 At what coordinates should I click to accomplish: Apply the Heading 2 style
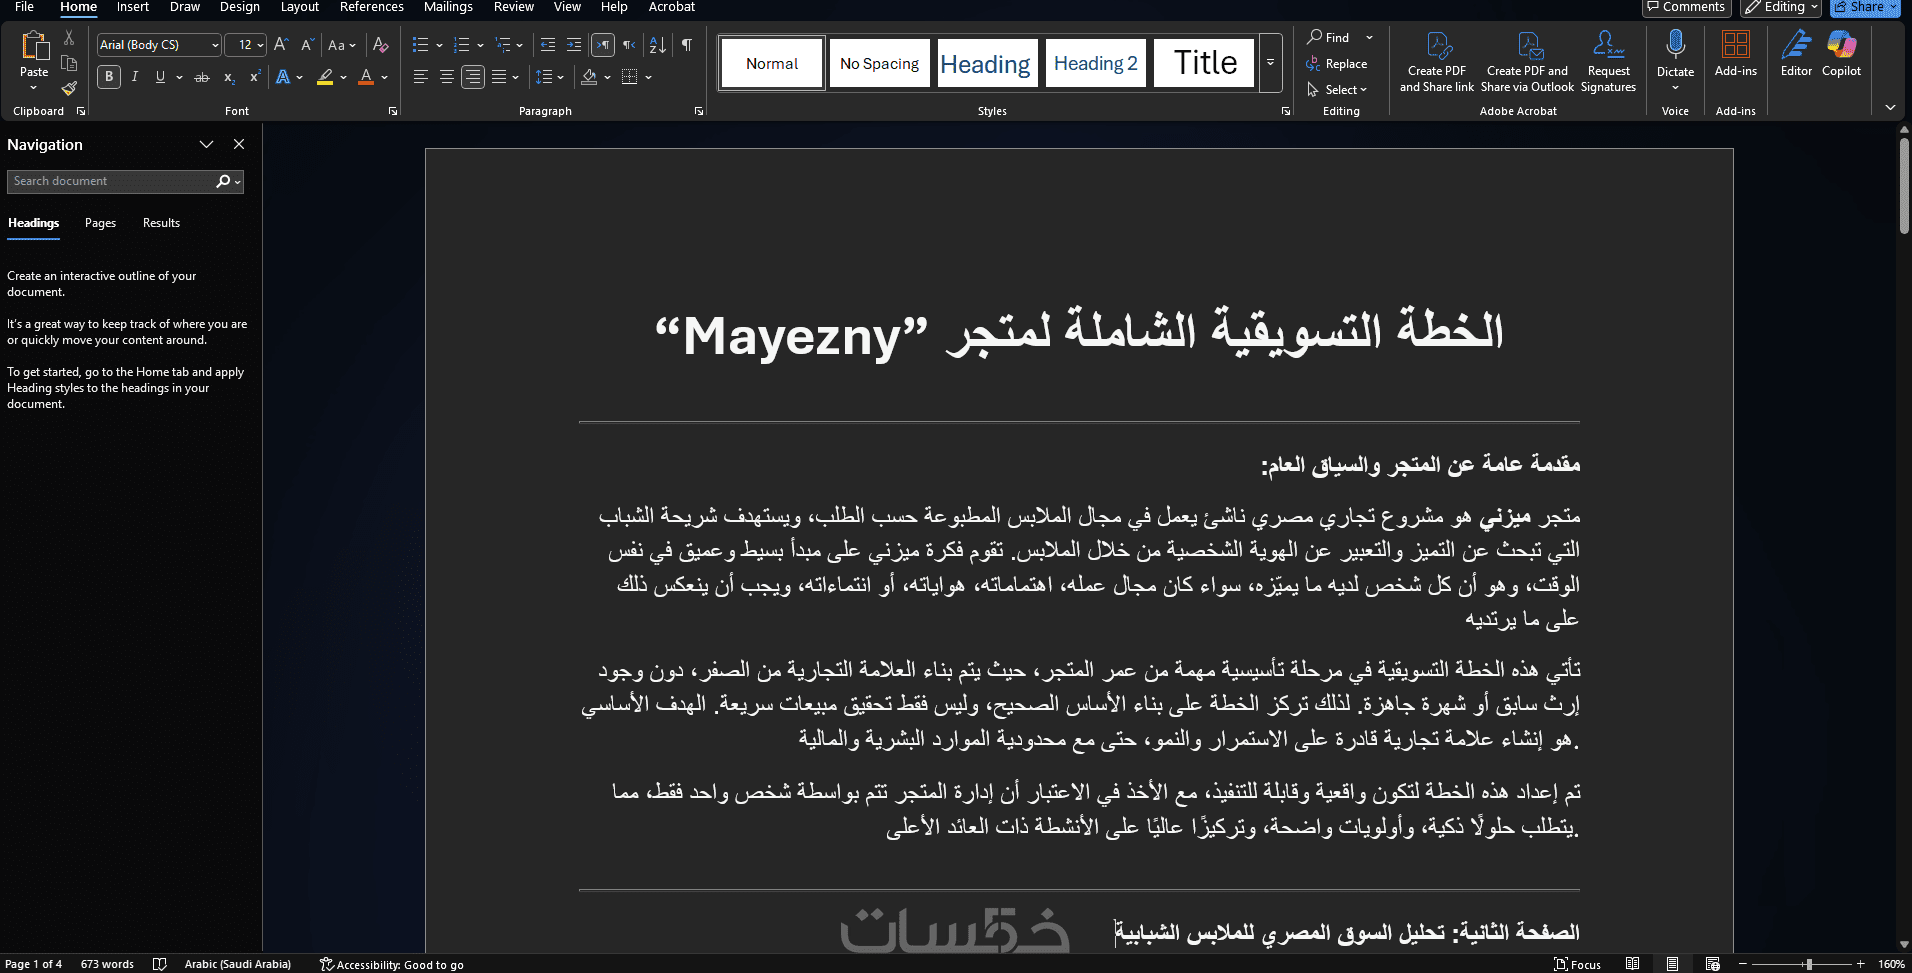point(1096,63)
